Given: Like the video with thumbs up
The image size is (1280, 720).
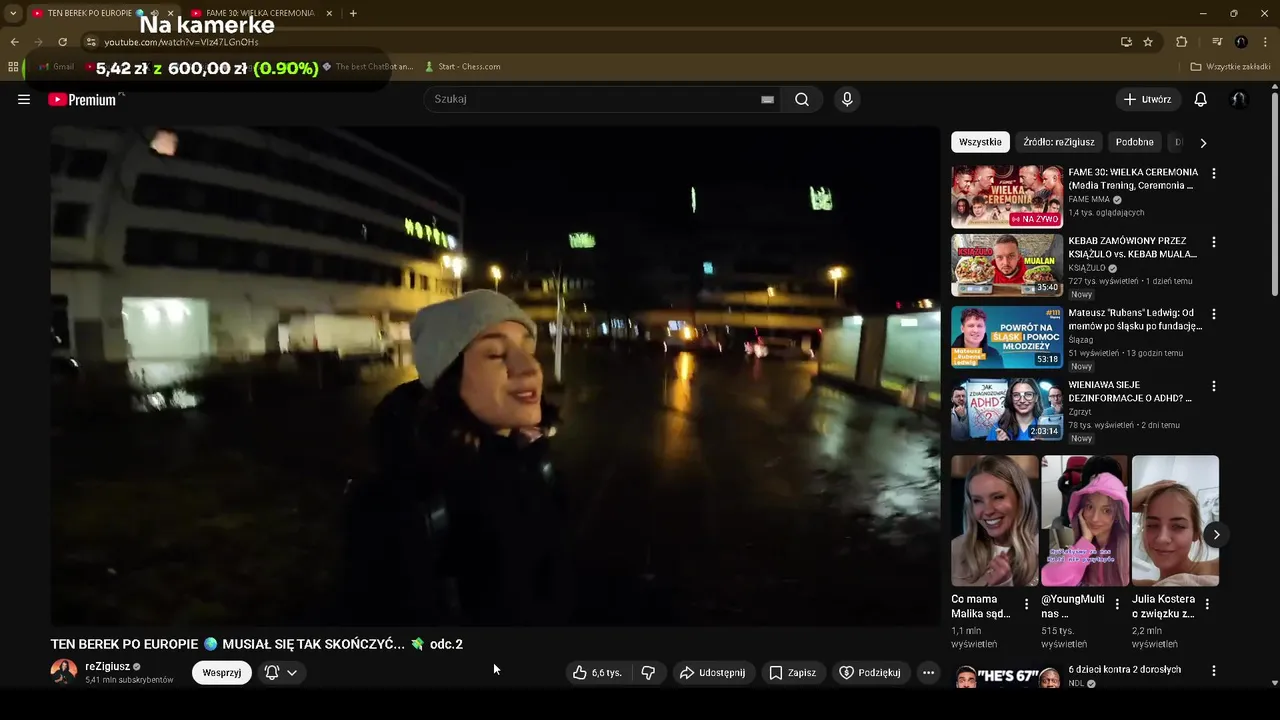Looking at the screenshot, I should click(597, 673).
